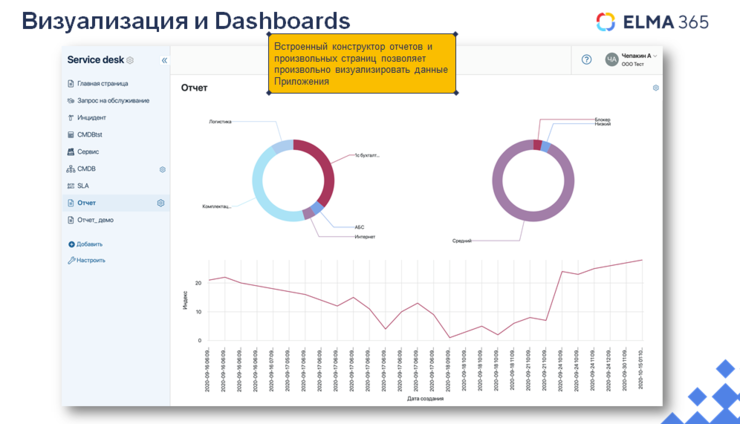Open the Сервис sidebar item

tap(88, 152)
